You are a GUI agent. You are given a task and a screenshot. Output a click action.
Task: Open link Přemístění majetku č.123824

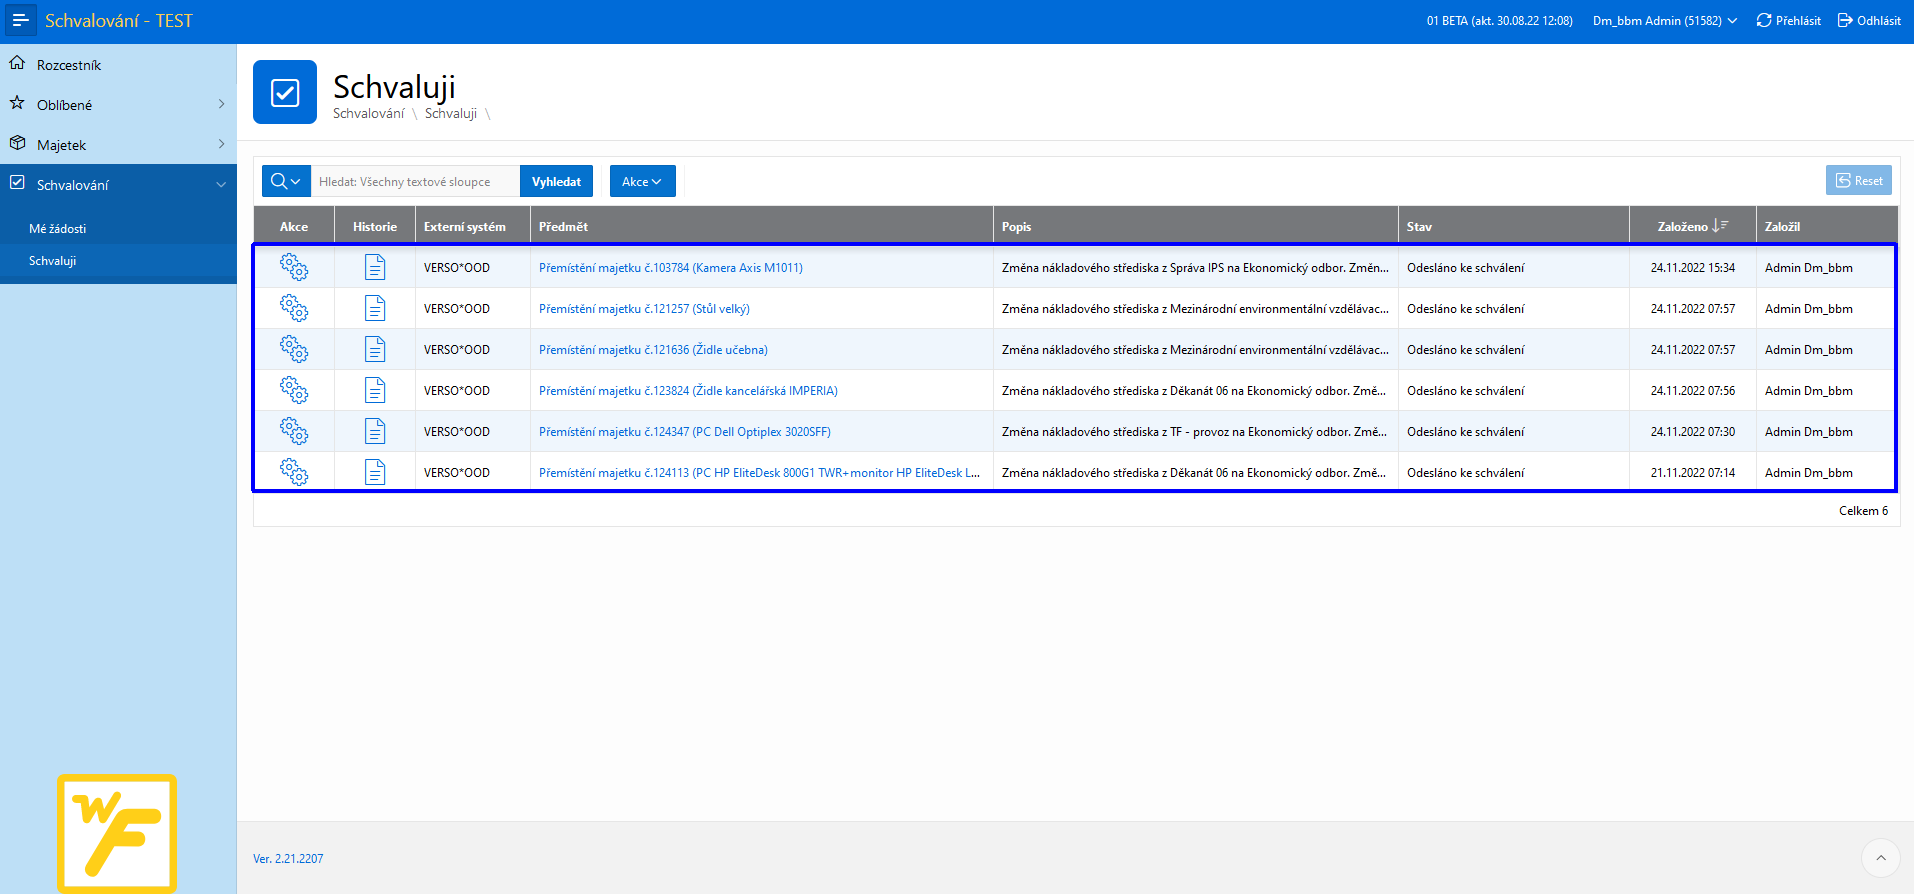tap(688, 390)
